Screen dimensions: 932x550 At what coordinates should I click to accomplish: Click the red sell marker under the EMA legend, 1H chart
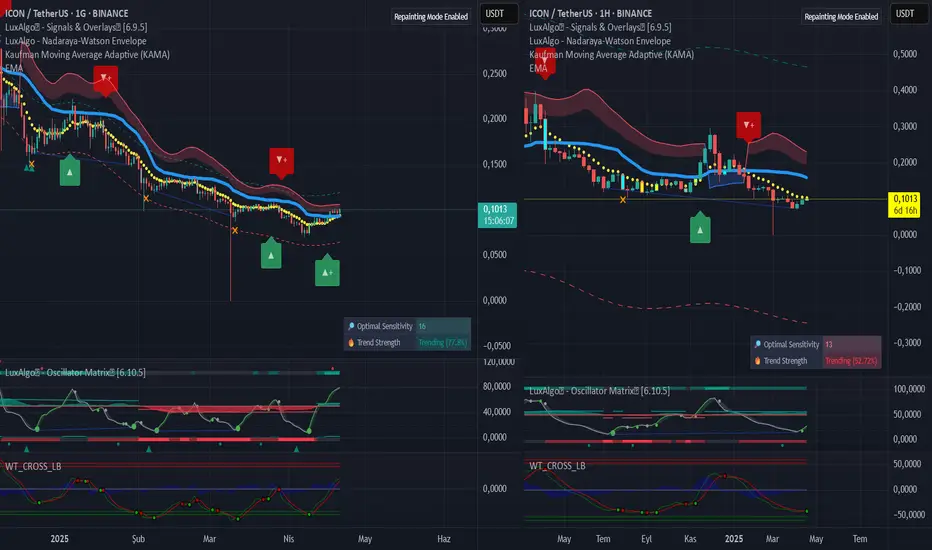click(x=544, y=62)
